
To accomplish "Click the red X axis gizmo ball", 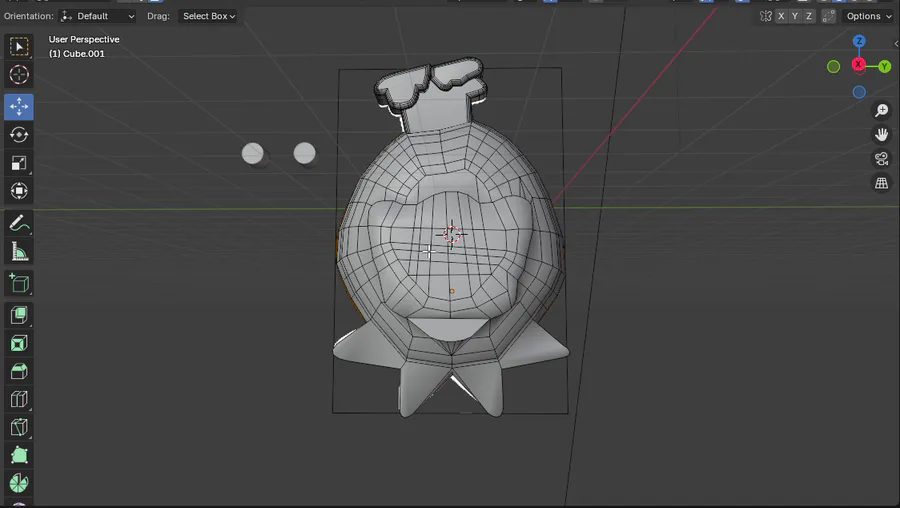I will [859, 64].
